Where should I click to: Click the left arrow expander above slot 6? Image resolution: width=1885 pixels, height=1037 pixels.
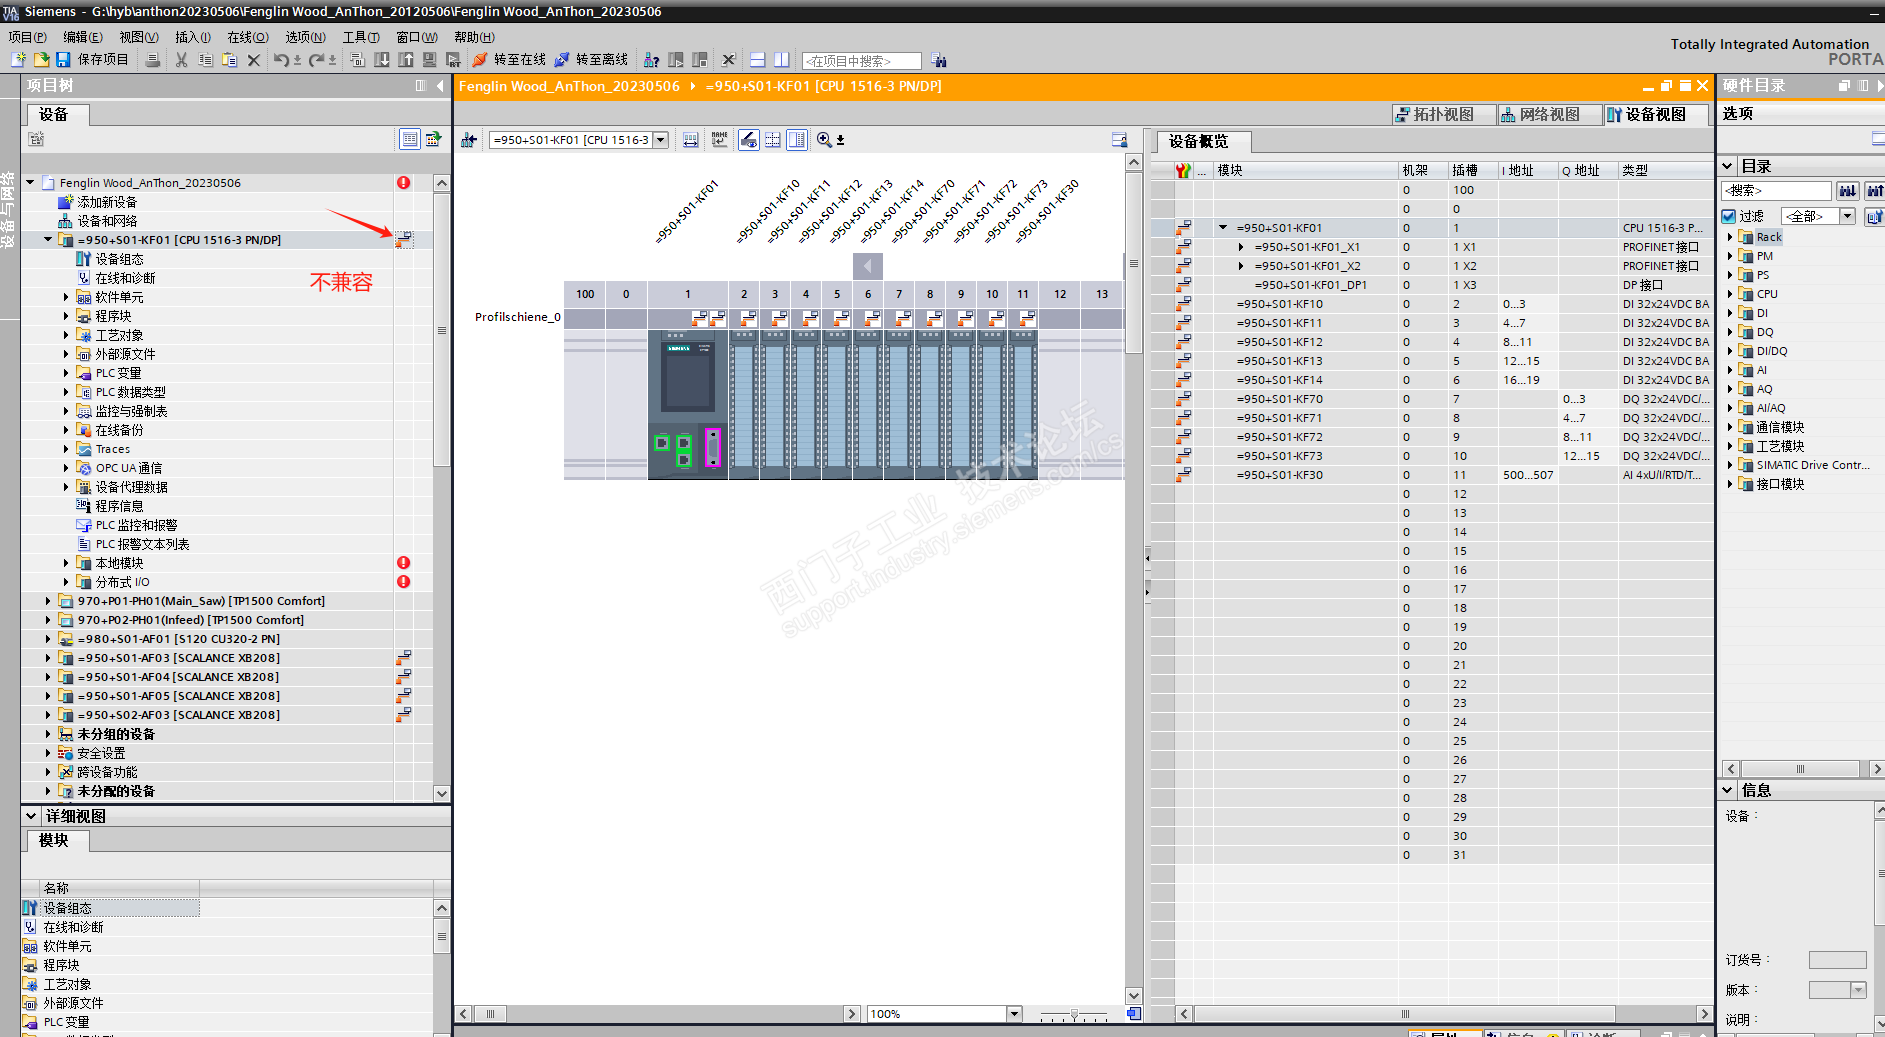pyautogui.click(x=868, y=266)
